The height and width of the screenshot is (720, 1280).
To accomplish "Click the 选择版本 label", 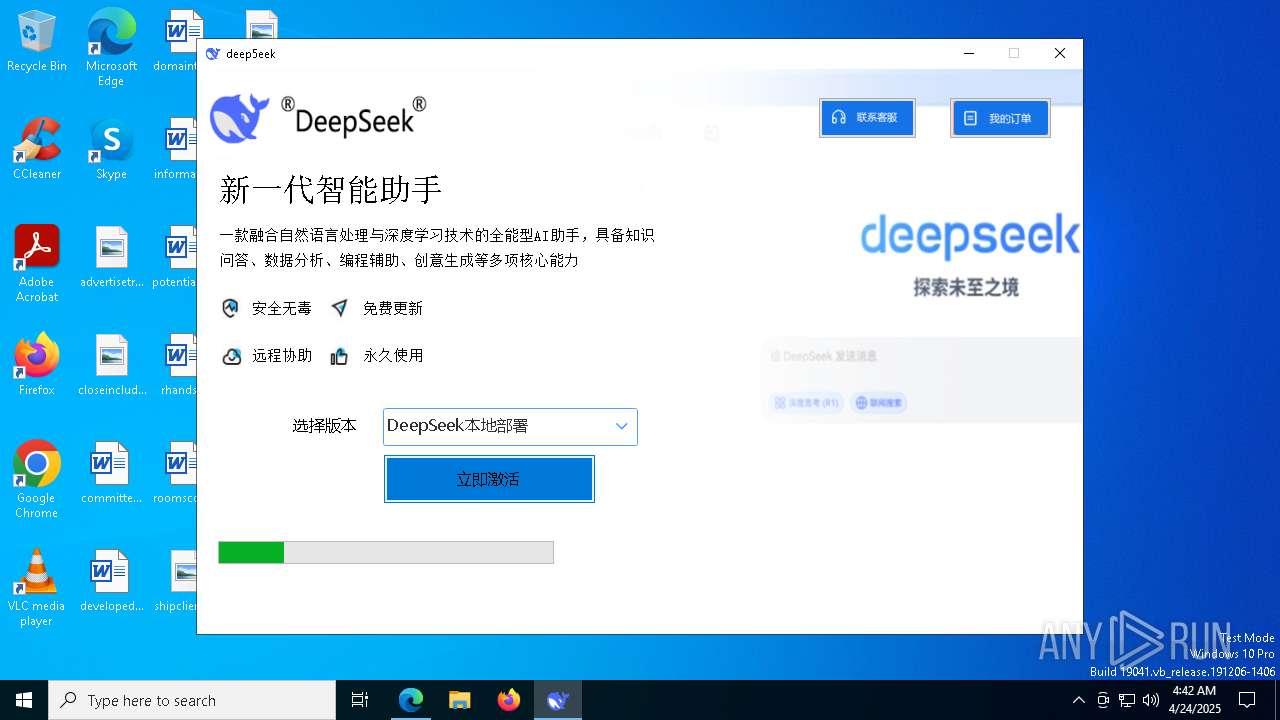I will (x=324, y=426).
